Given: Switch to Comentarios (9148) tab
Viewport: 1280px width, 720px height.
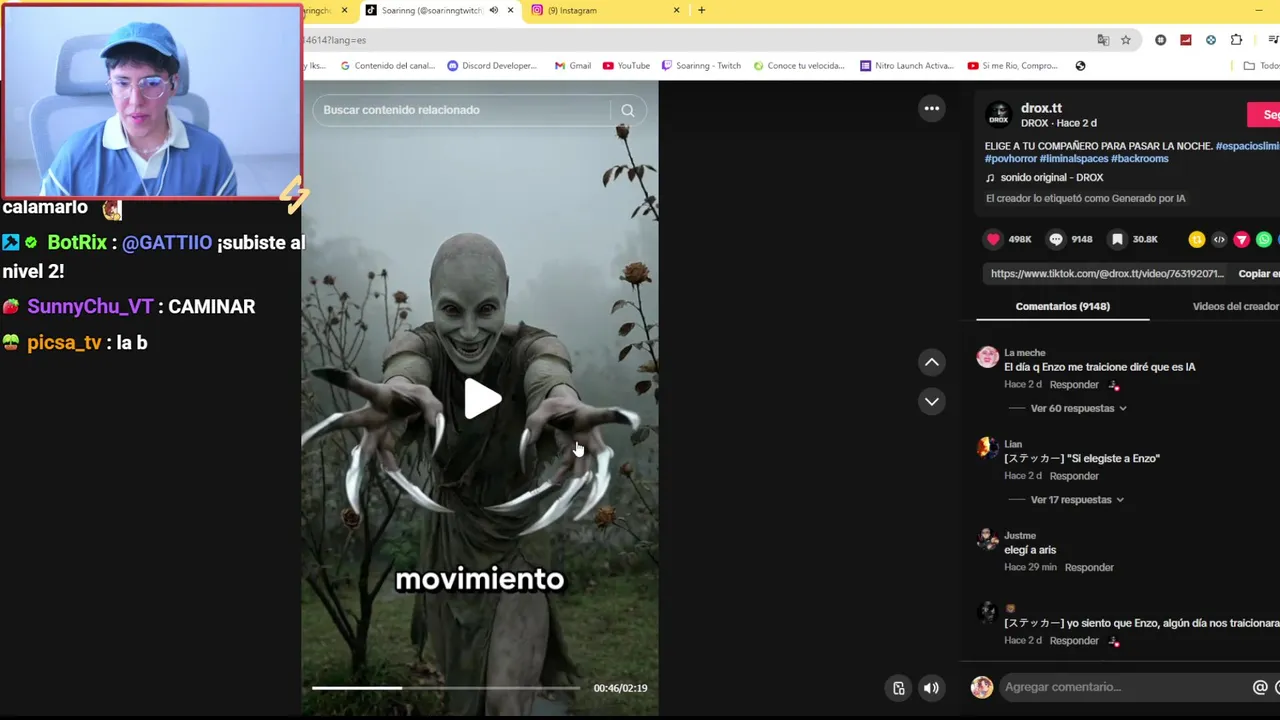Looking at the screenshot, I should tap(1062, 306).
